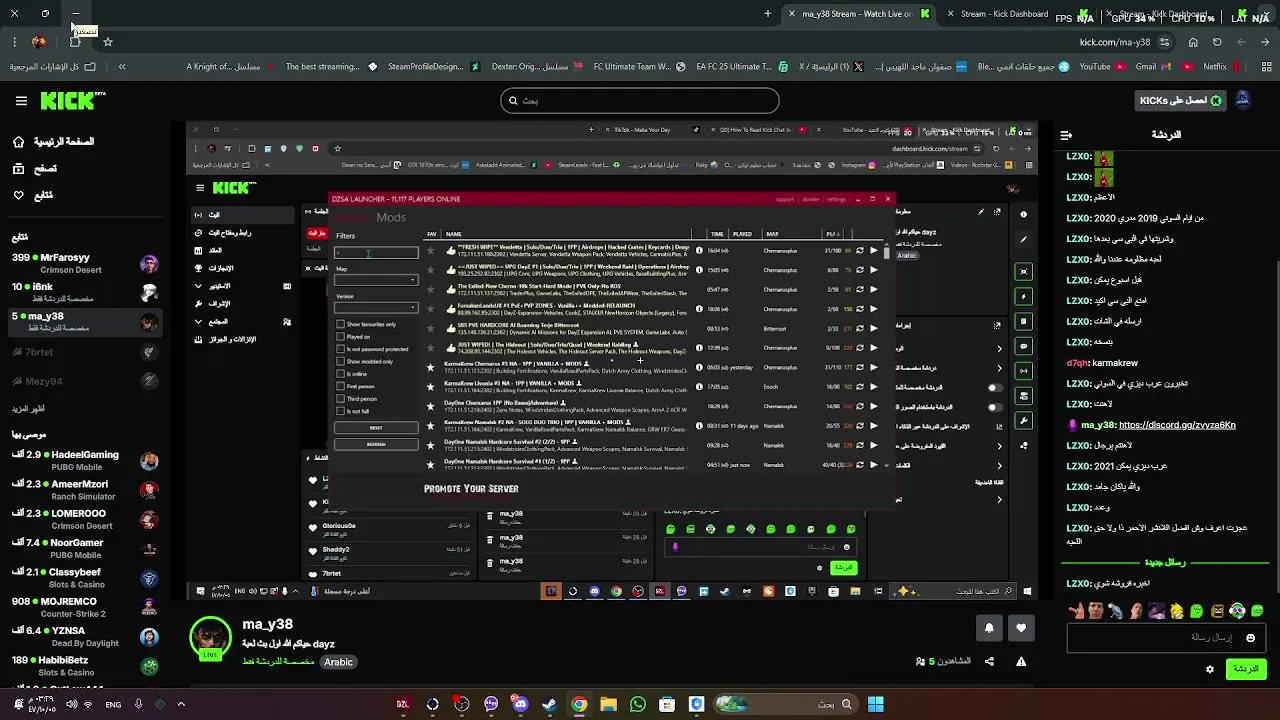Collapse the chat panel icon
The image size is (1280, 720).
tap(1066, 135)
